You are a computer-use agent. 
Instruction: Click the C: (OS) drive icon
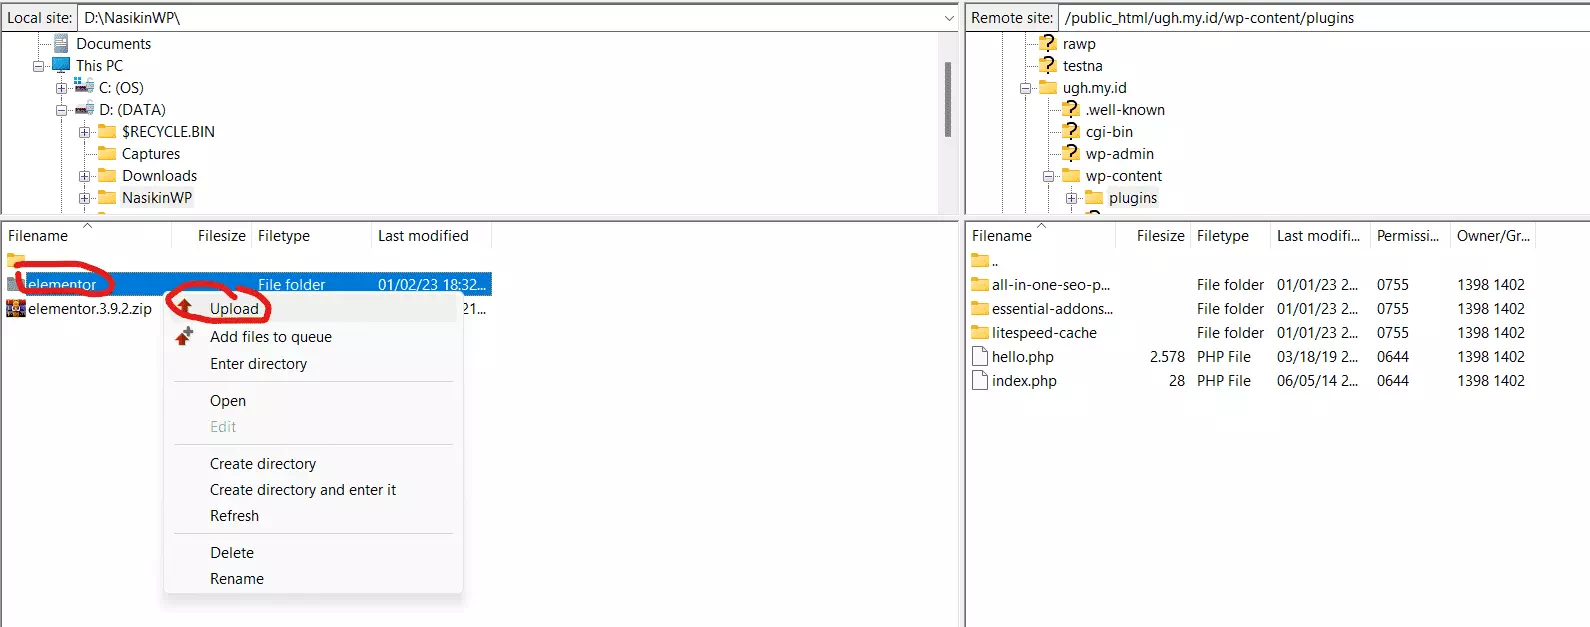click(x=84, y=87)
